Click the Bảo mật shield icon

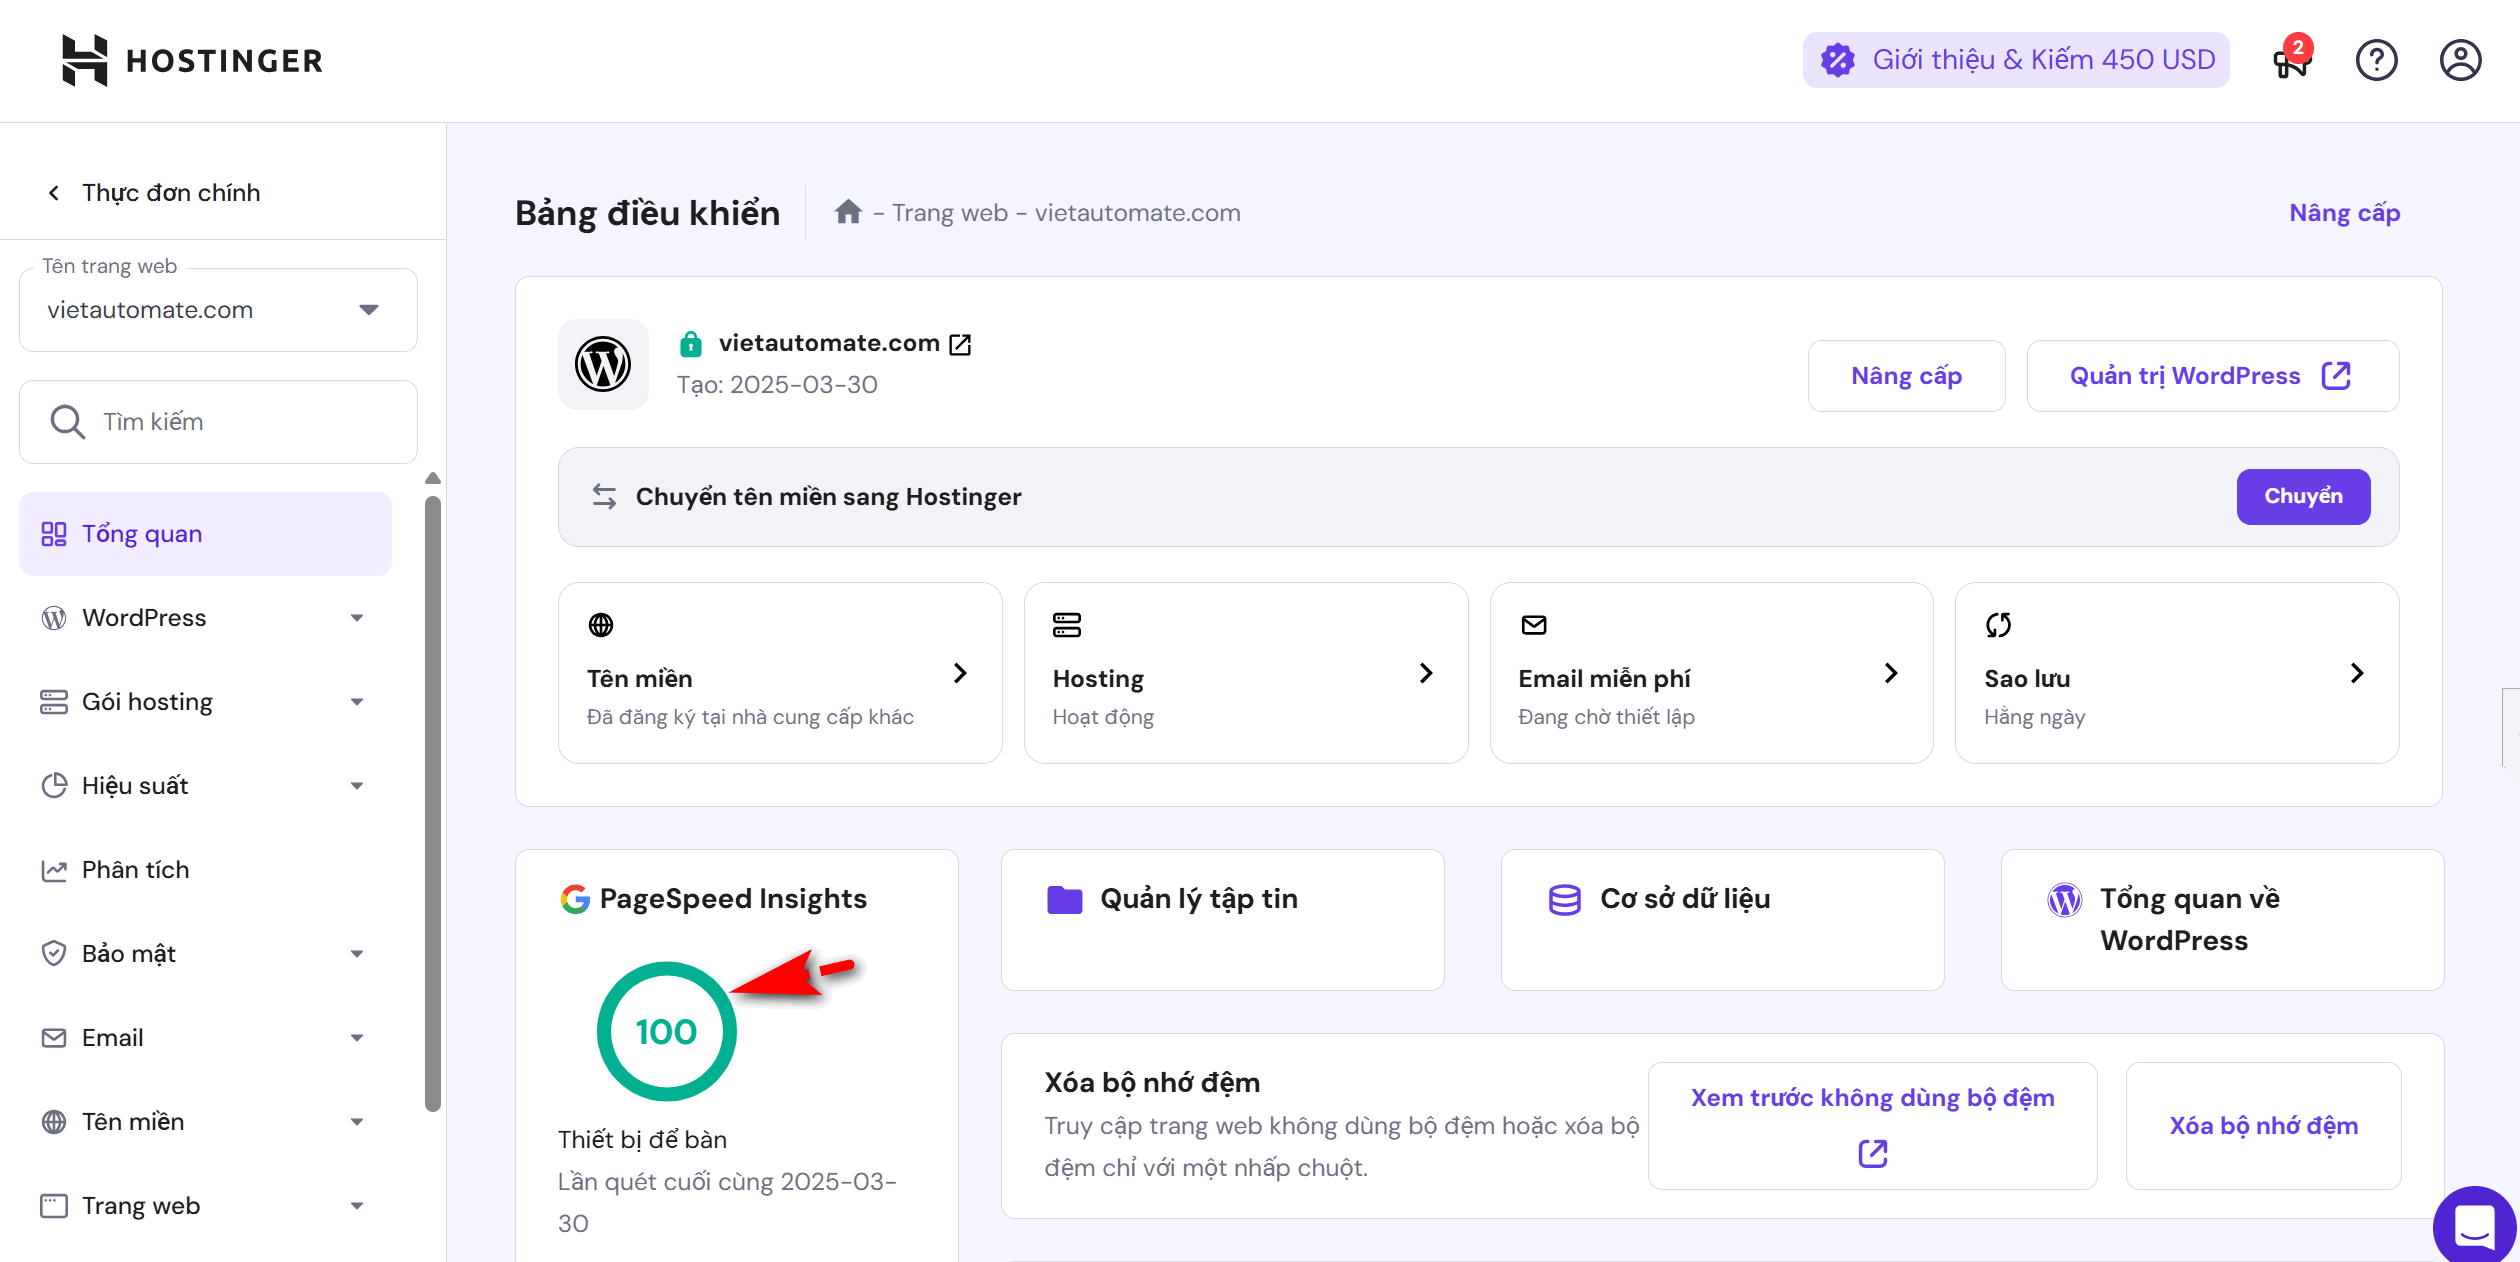tap(54, 954)
